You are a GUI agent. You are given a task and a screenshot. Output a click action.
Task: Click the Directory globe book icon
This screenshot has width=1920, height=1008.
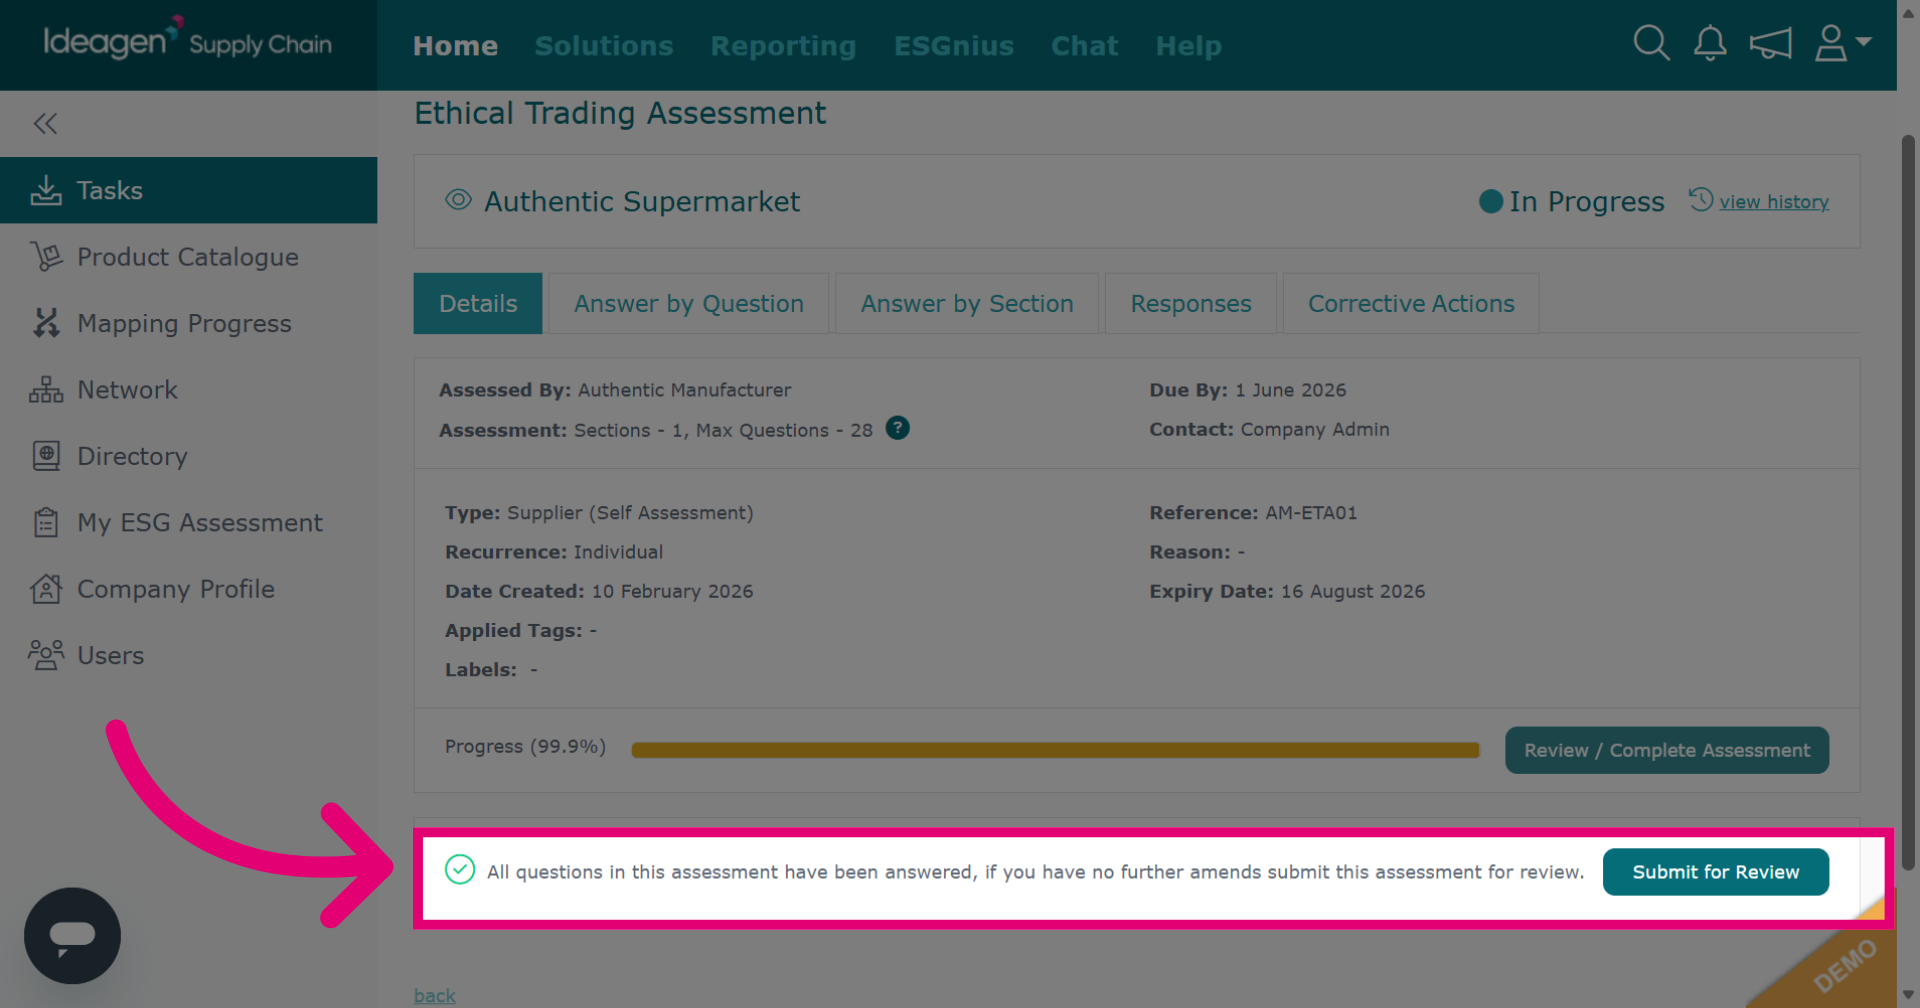coord(46,456)
